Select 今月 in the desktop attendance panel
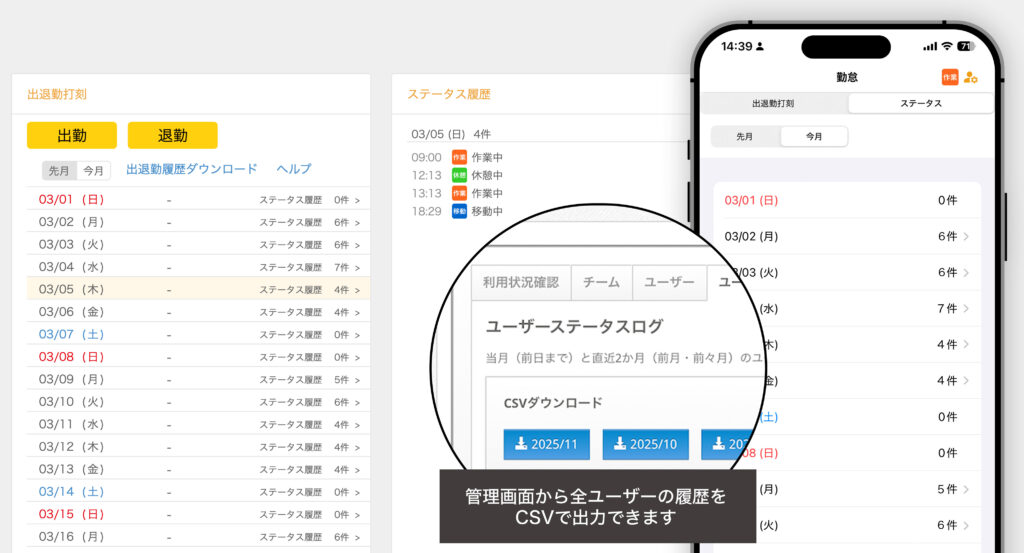1024x553 pixels. click(93, 171)
